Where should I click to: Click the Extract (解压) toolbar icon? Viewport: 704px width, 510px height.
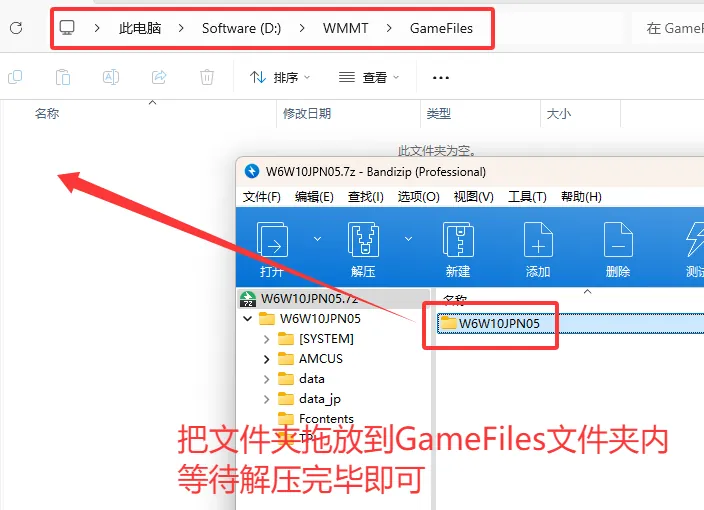pos(363,241)
